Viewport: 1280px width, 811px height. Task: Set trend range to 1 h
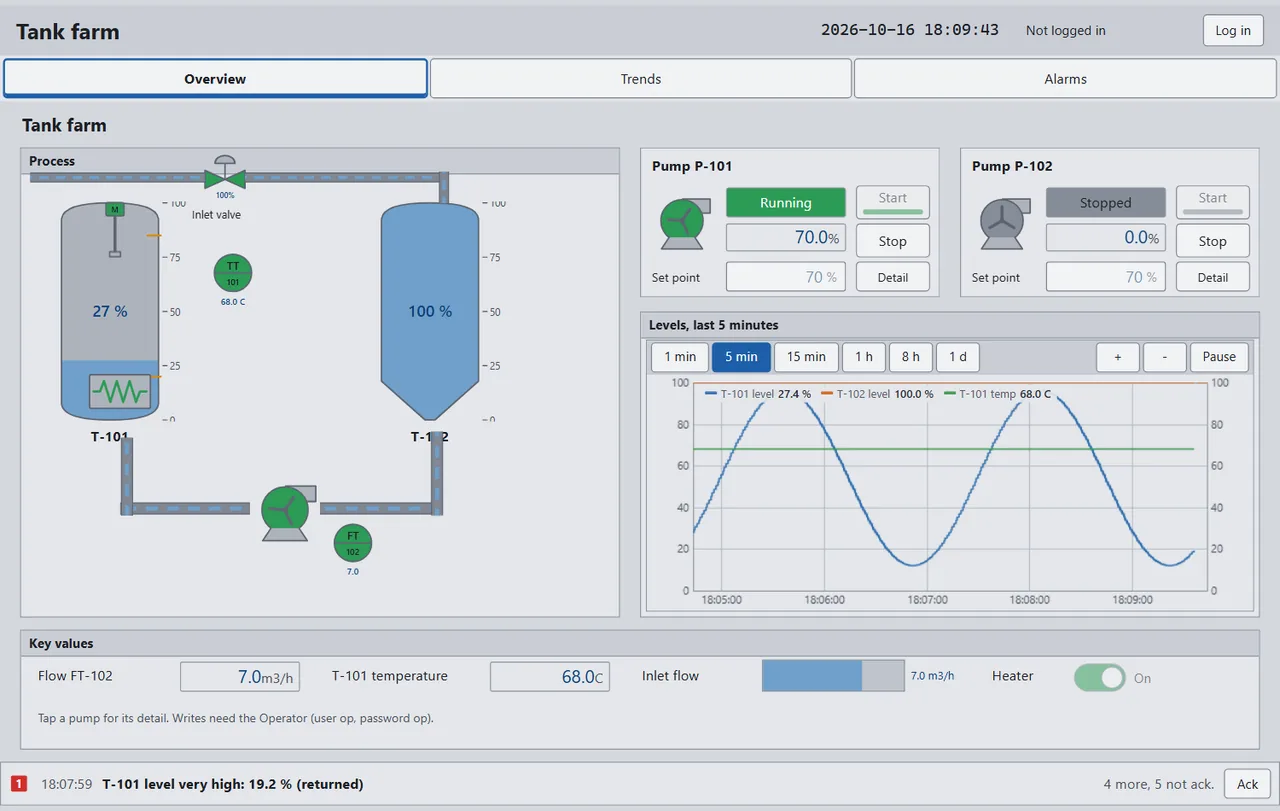point(864,357)
